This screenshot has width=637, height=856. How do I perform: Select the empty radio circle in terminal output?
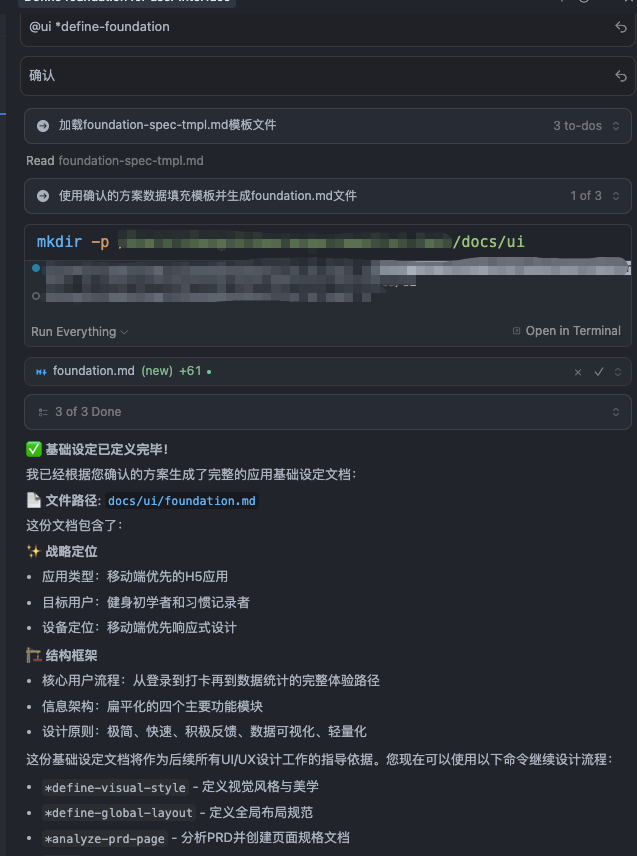click(36, 296)
